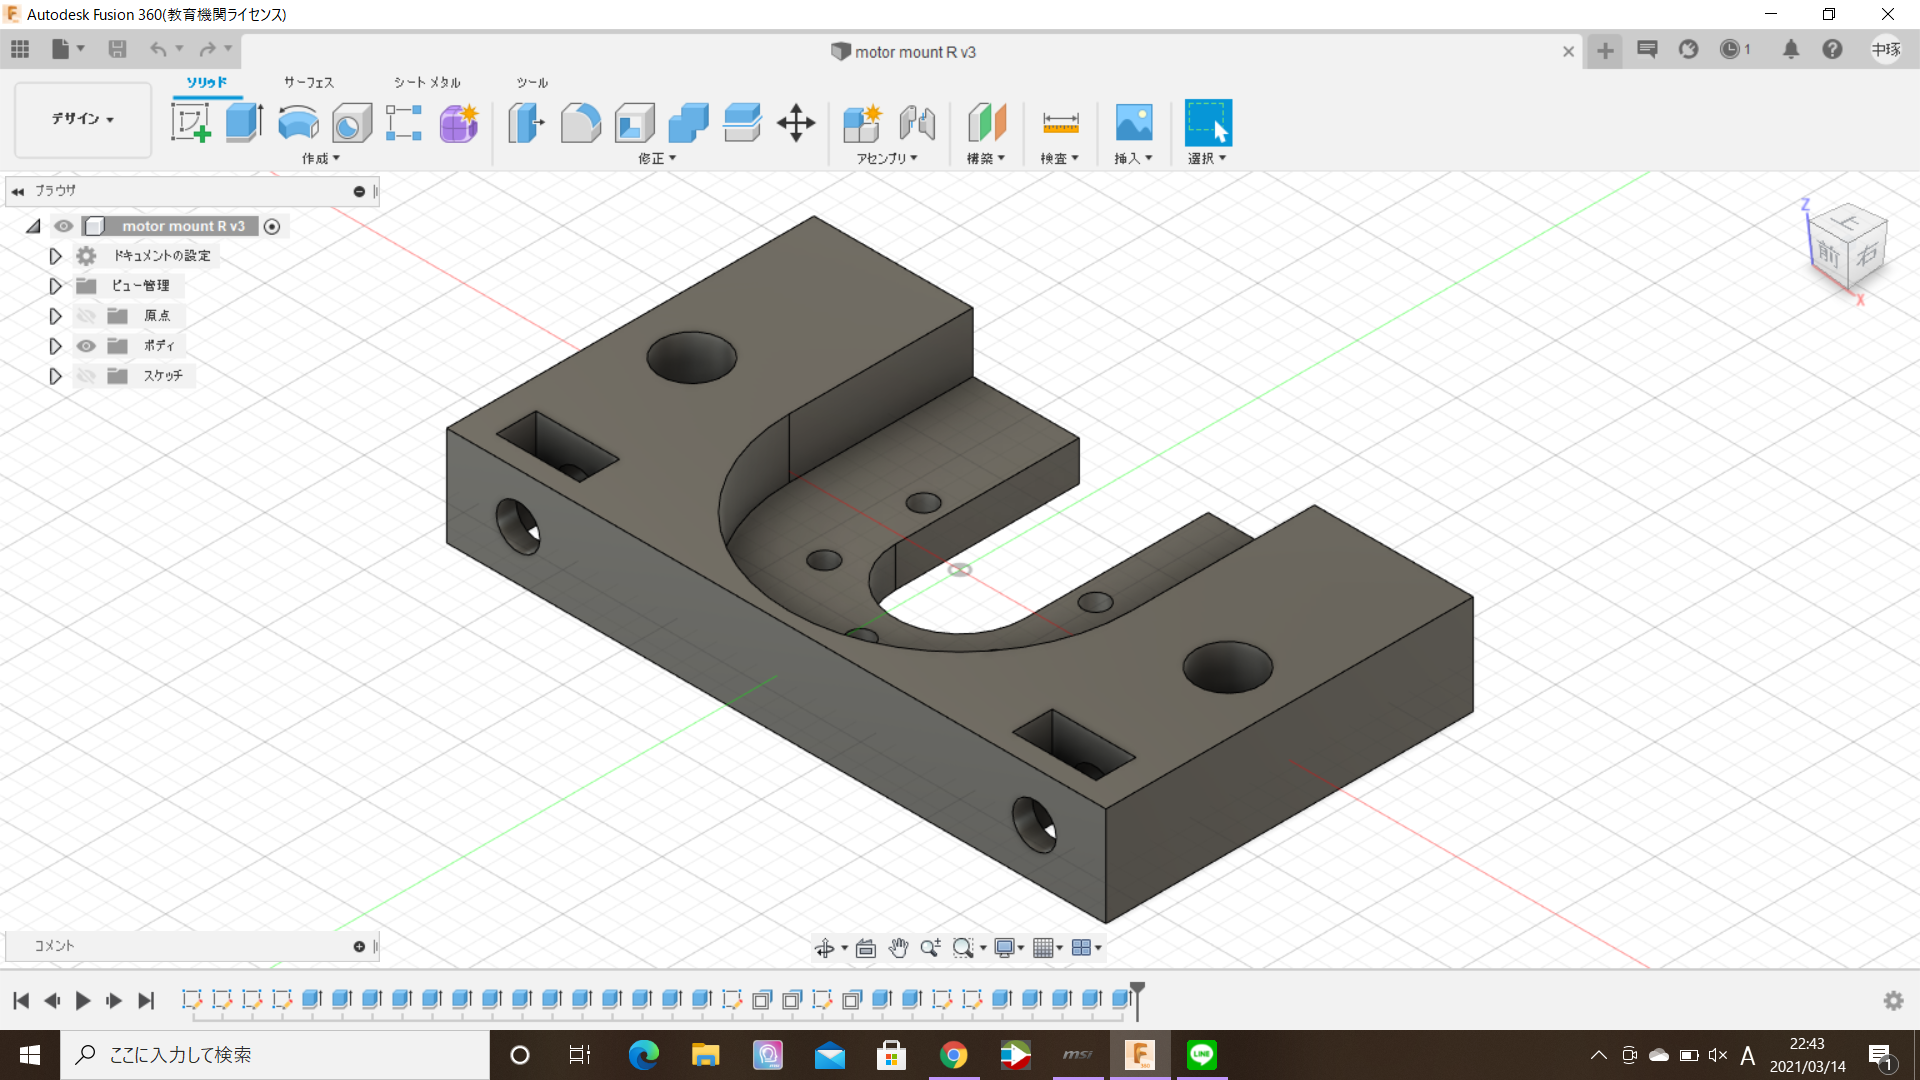Click the Save icon
Screen dimensions: 1920x1080
(x=117, y=49)
